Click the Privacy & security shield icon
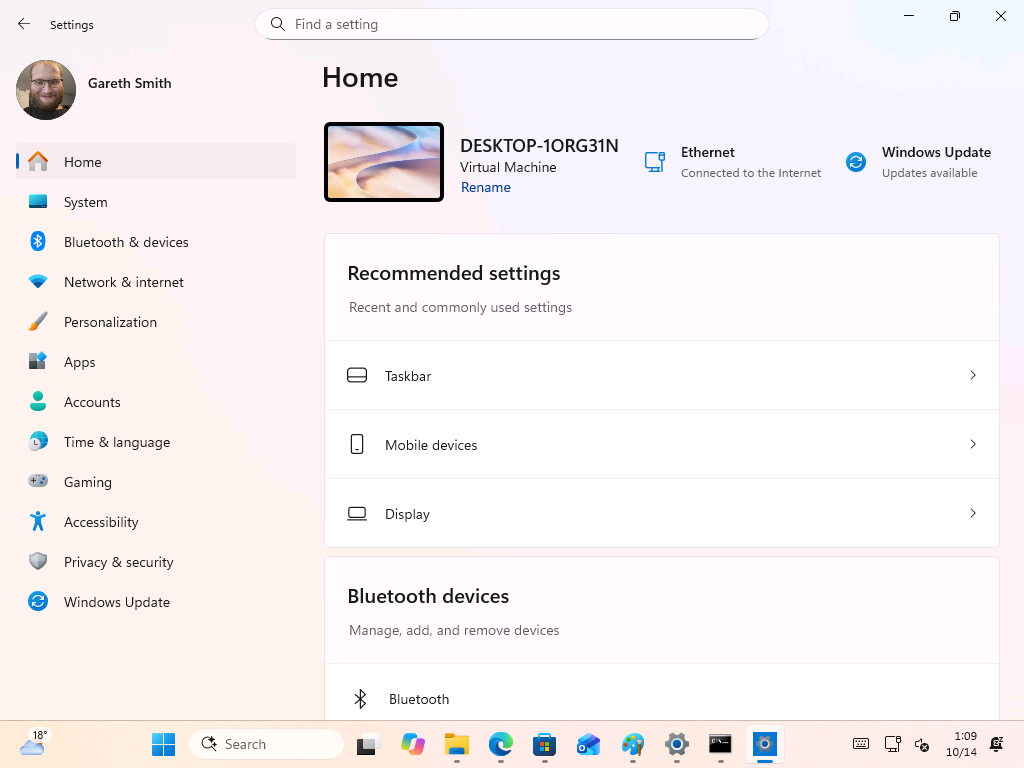Screen dimensions: 1024x768 [38, 561]
